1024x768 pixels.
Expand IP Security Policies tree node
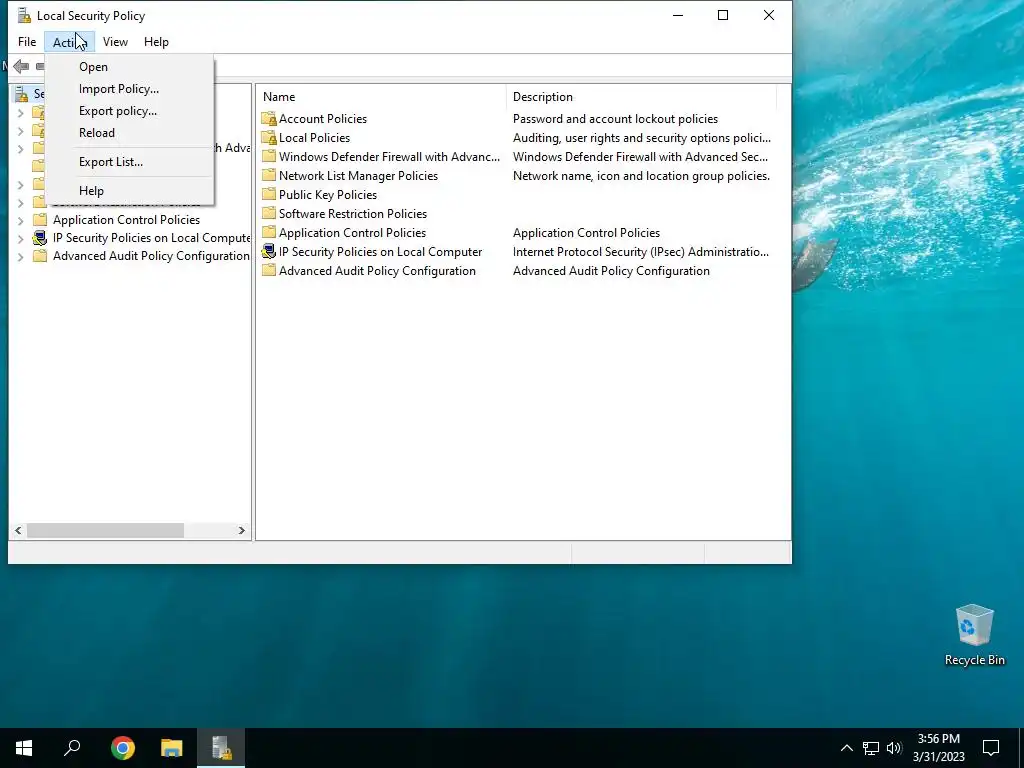coord(20,238)
